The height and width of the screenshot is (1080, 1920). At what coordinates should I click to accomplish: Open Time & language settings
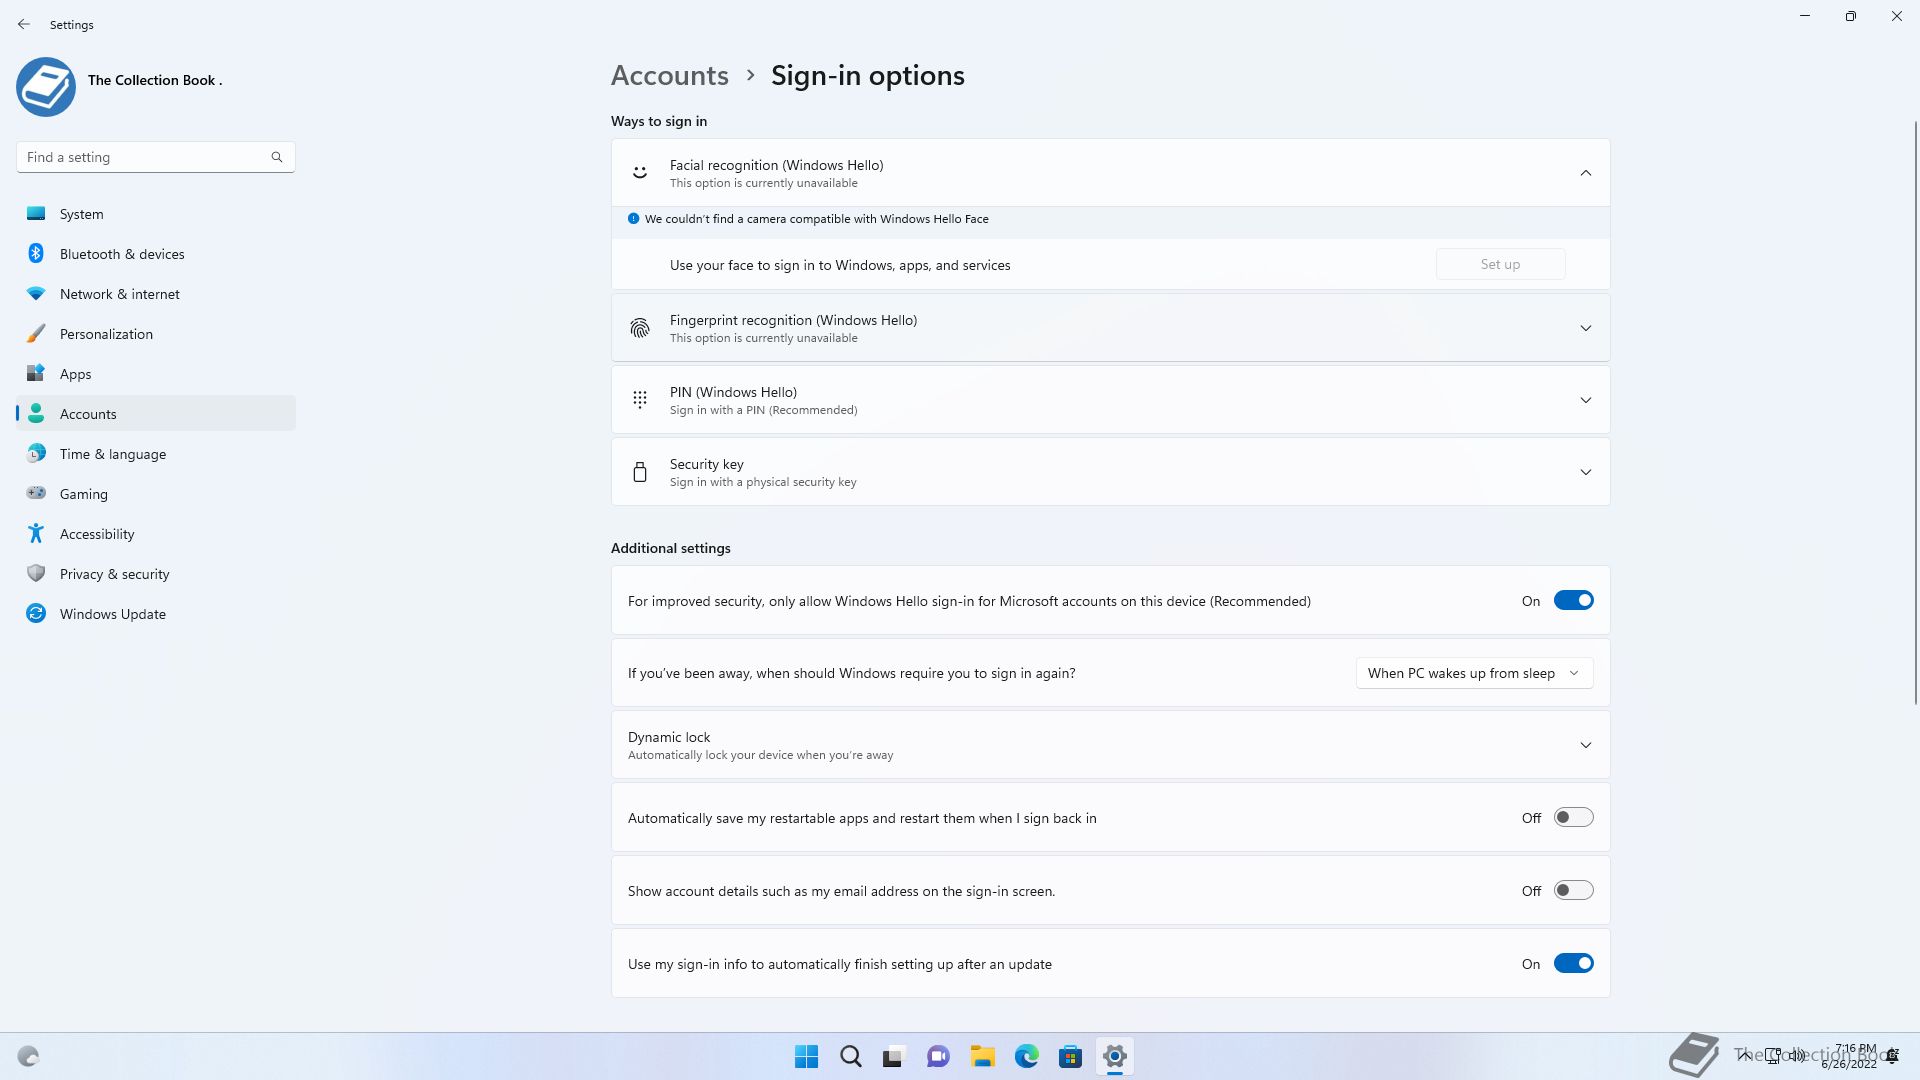tap(156, 454)
